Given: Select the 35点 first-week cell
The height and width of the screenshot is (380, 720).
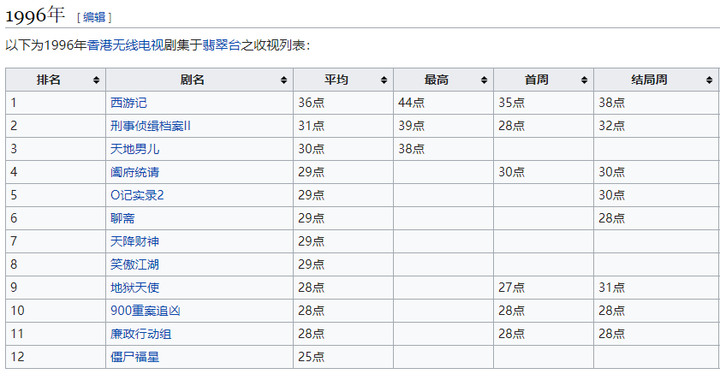Looking at the screenshot, I should pyautogui.click(x=544, y=103).
